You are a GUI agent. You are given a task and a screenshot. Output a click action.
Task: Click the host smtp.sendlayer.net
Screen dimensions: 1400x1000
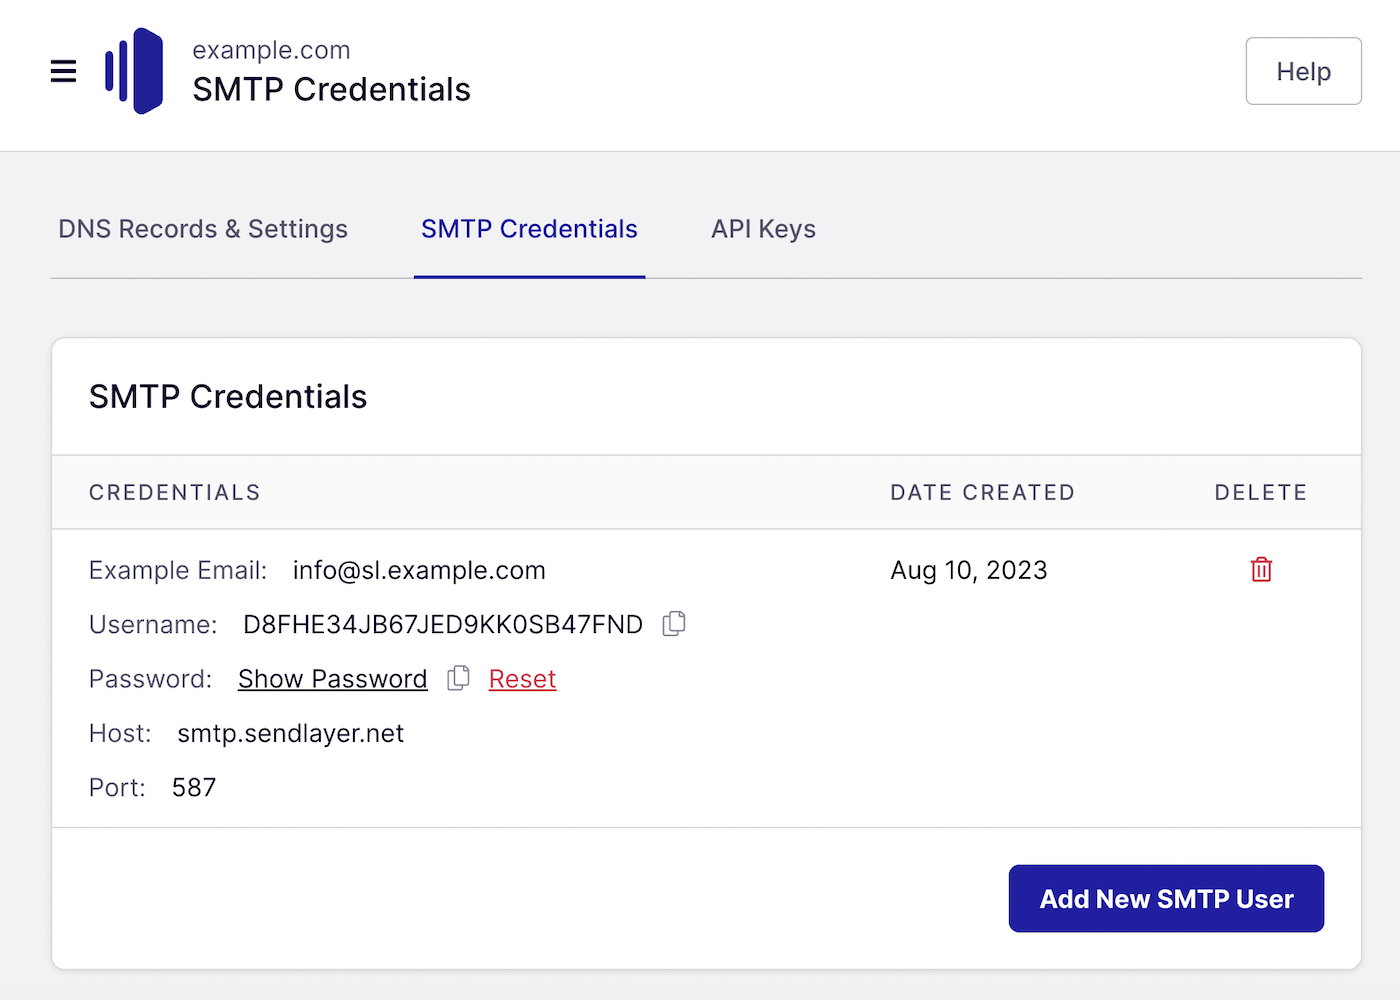click(x=290, y=733)
